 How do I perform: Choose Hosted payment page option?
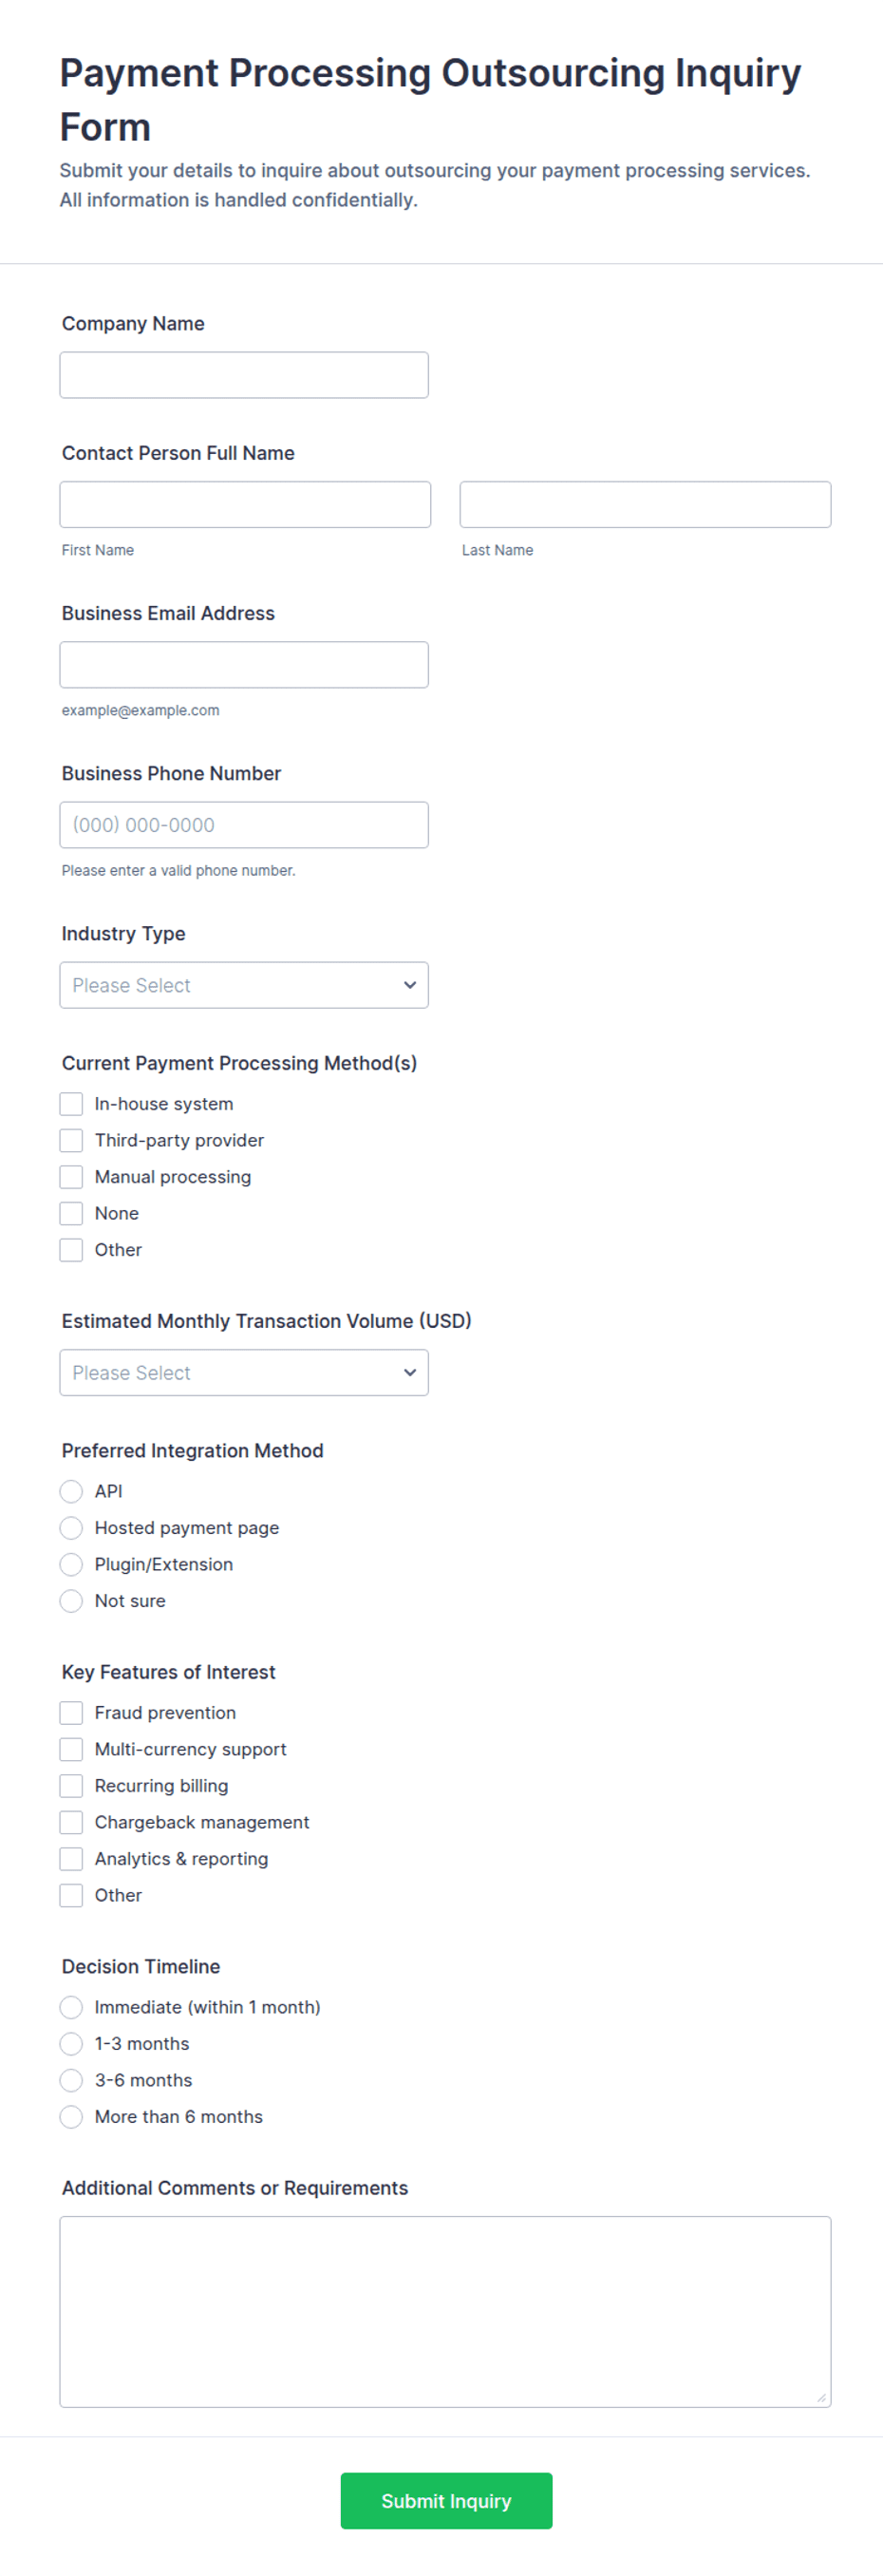[71, 1528]
